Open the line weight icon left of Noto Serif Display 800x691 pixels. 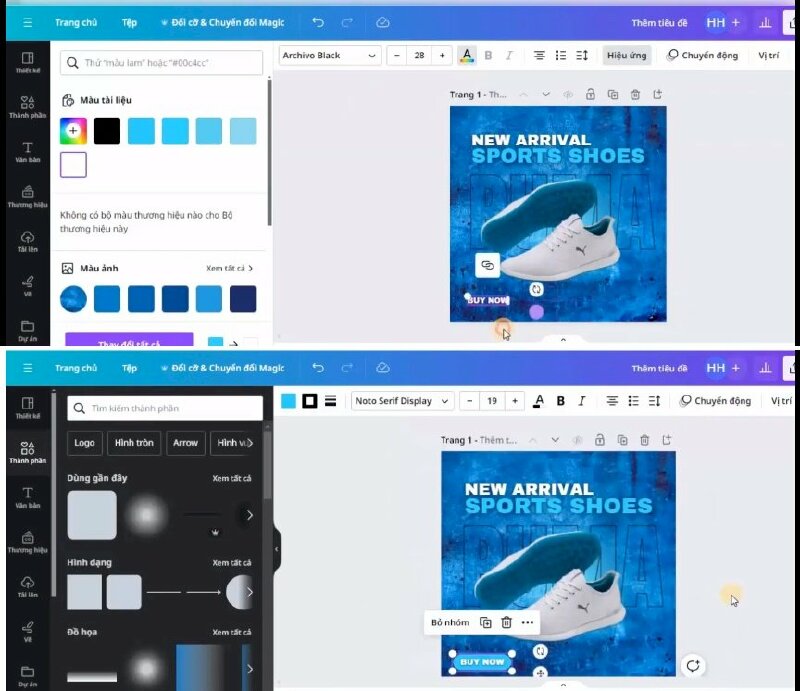coord(330,401)
